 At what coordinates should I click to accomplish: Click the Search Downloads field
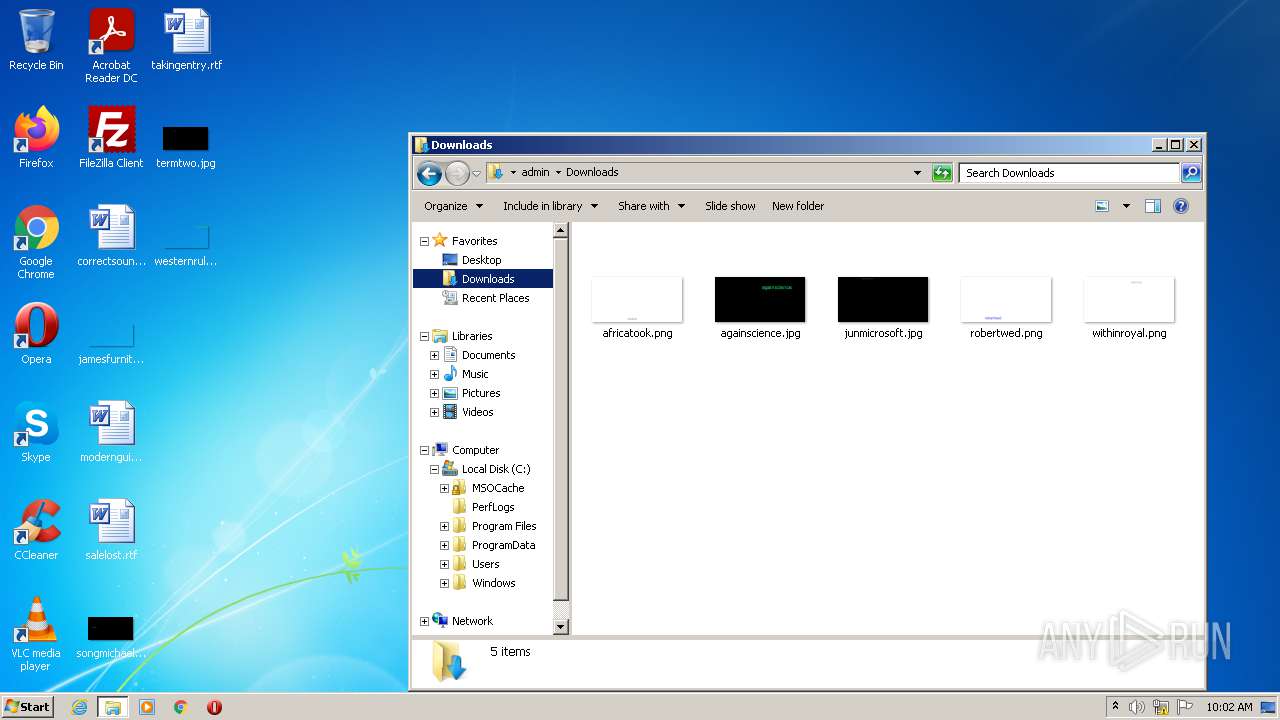(1069, 173)
